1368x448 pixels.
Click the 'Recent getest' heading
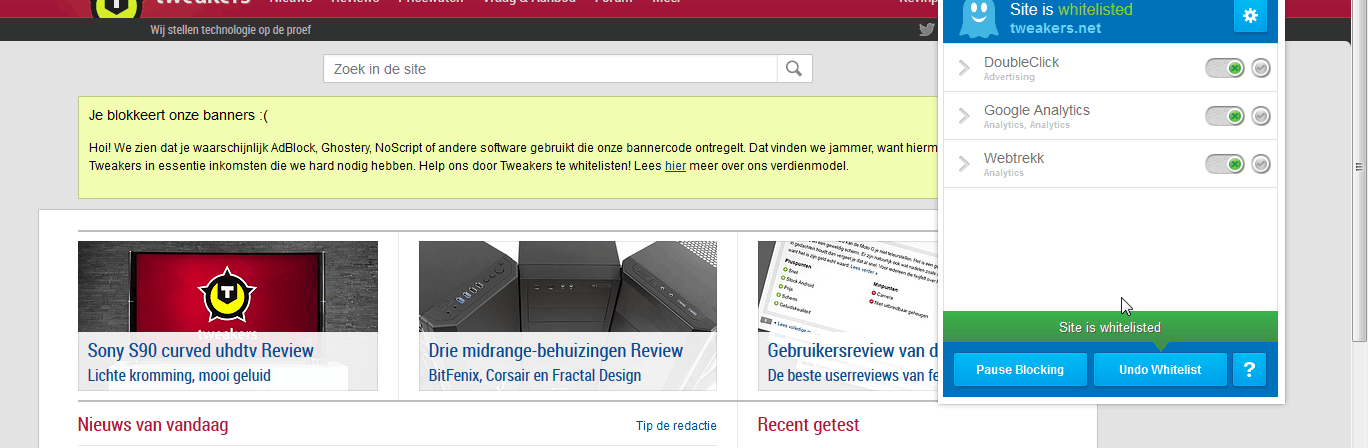(808, 425)
